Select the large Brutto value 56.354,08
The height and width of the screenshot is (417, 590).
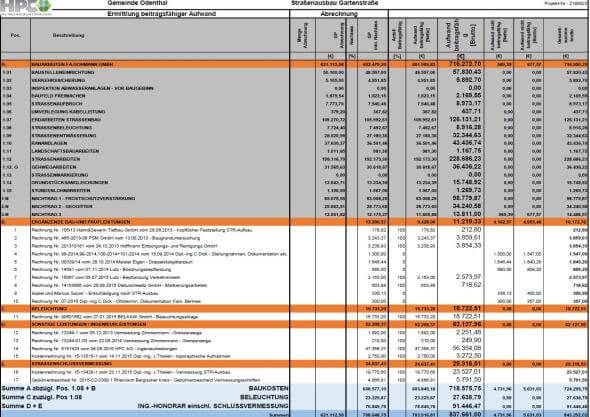coord(467,348)
